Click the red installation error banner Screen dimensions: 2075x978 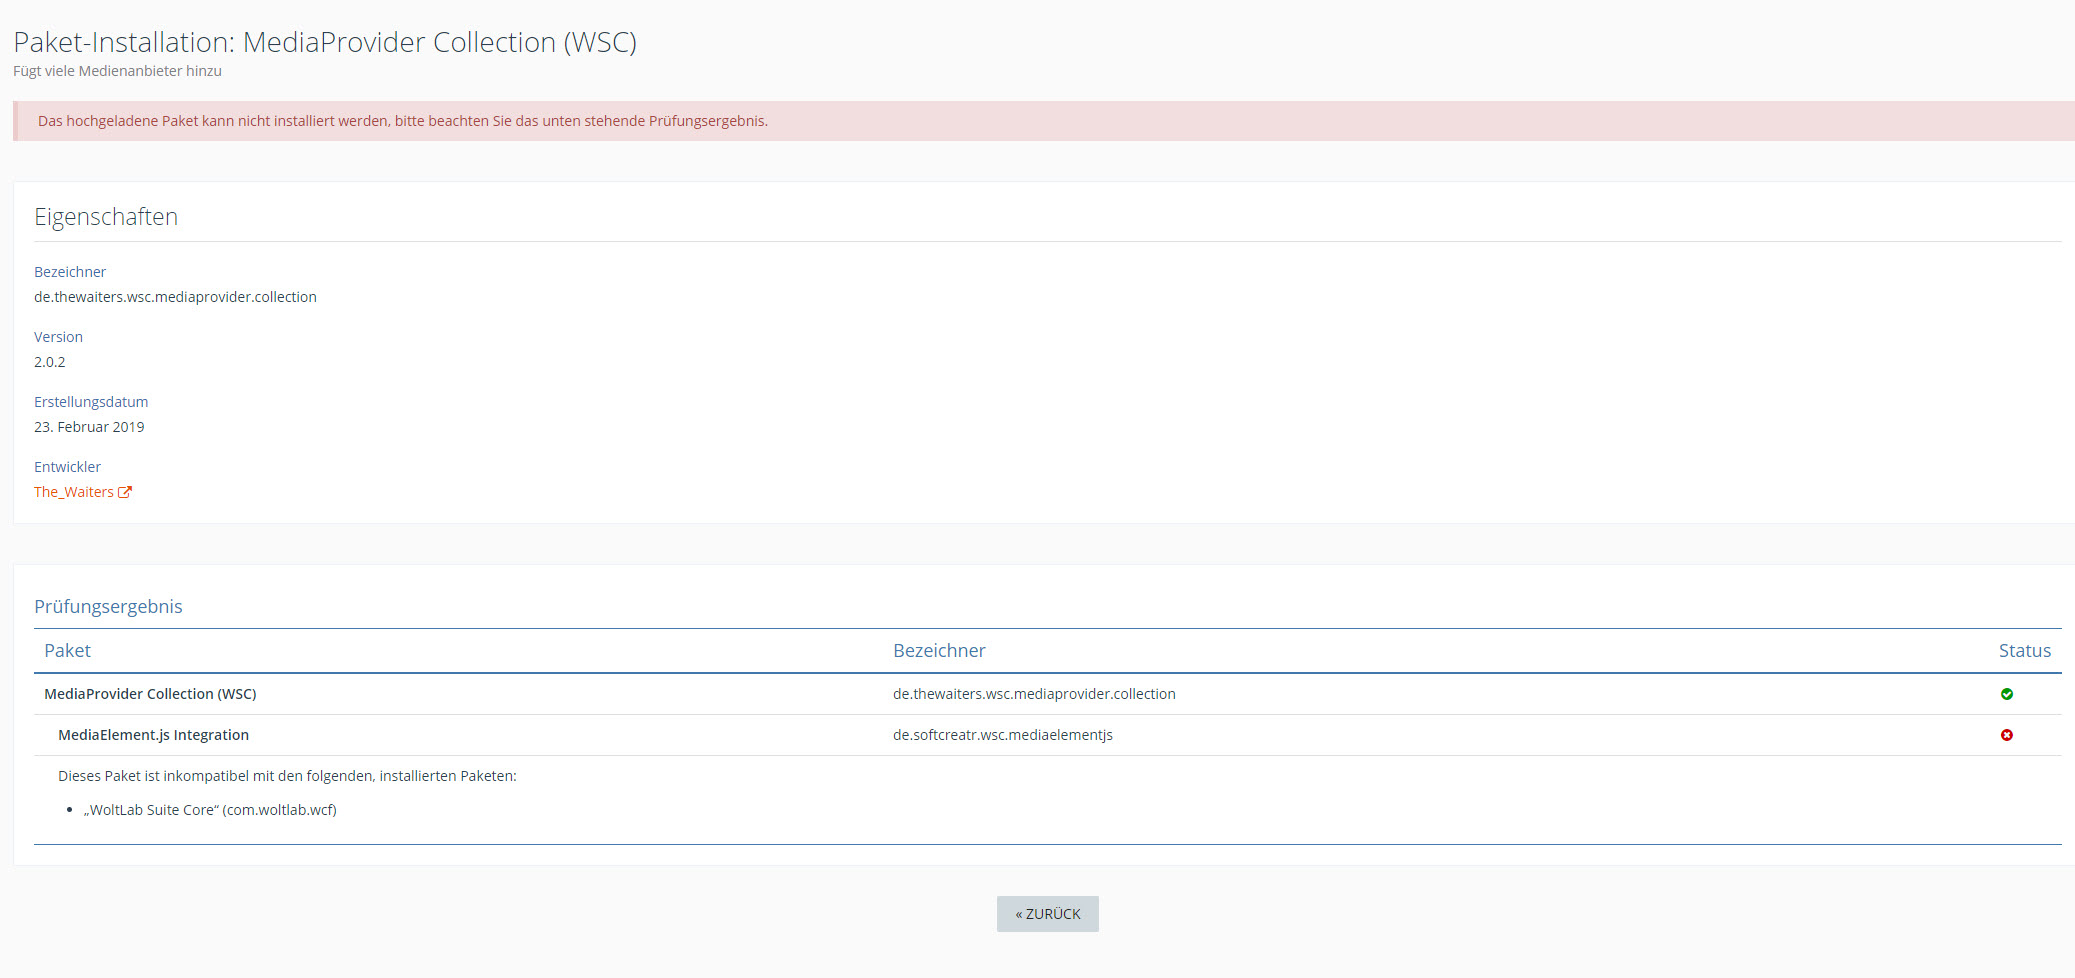point(402,121)
